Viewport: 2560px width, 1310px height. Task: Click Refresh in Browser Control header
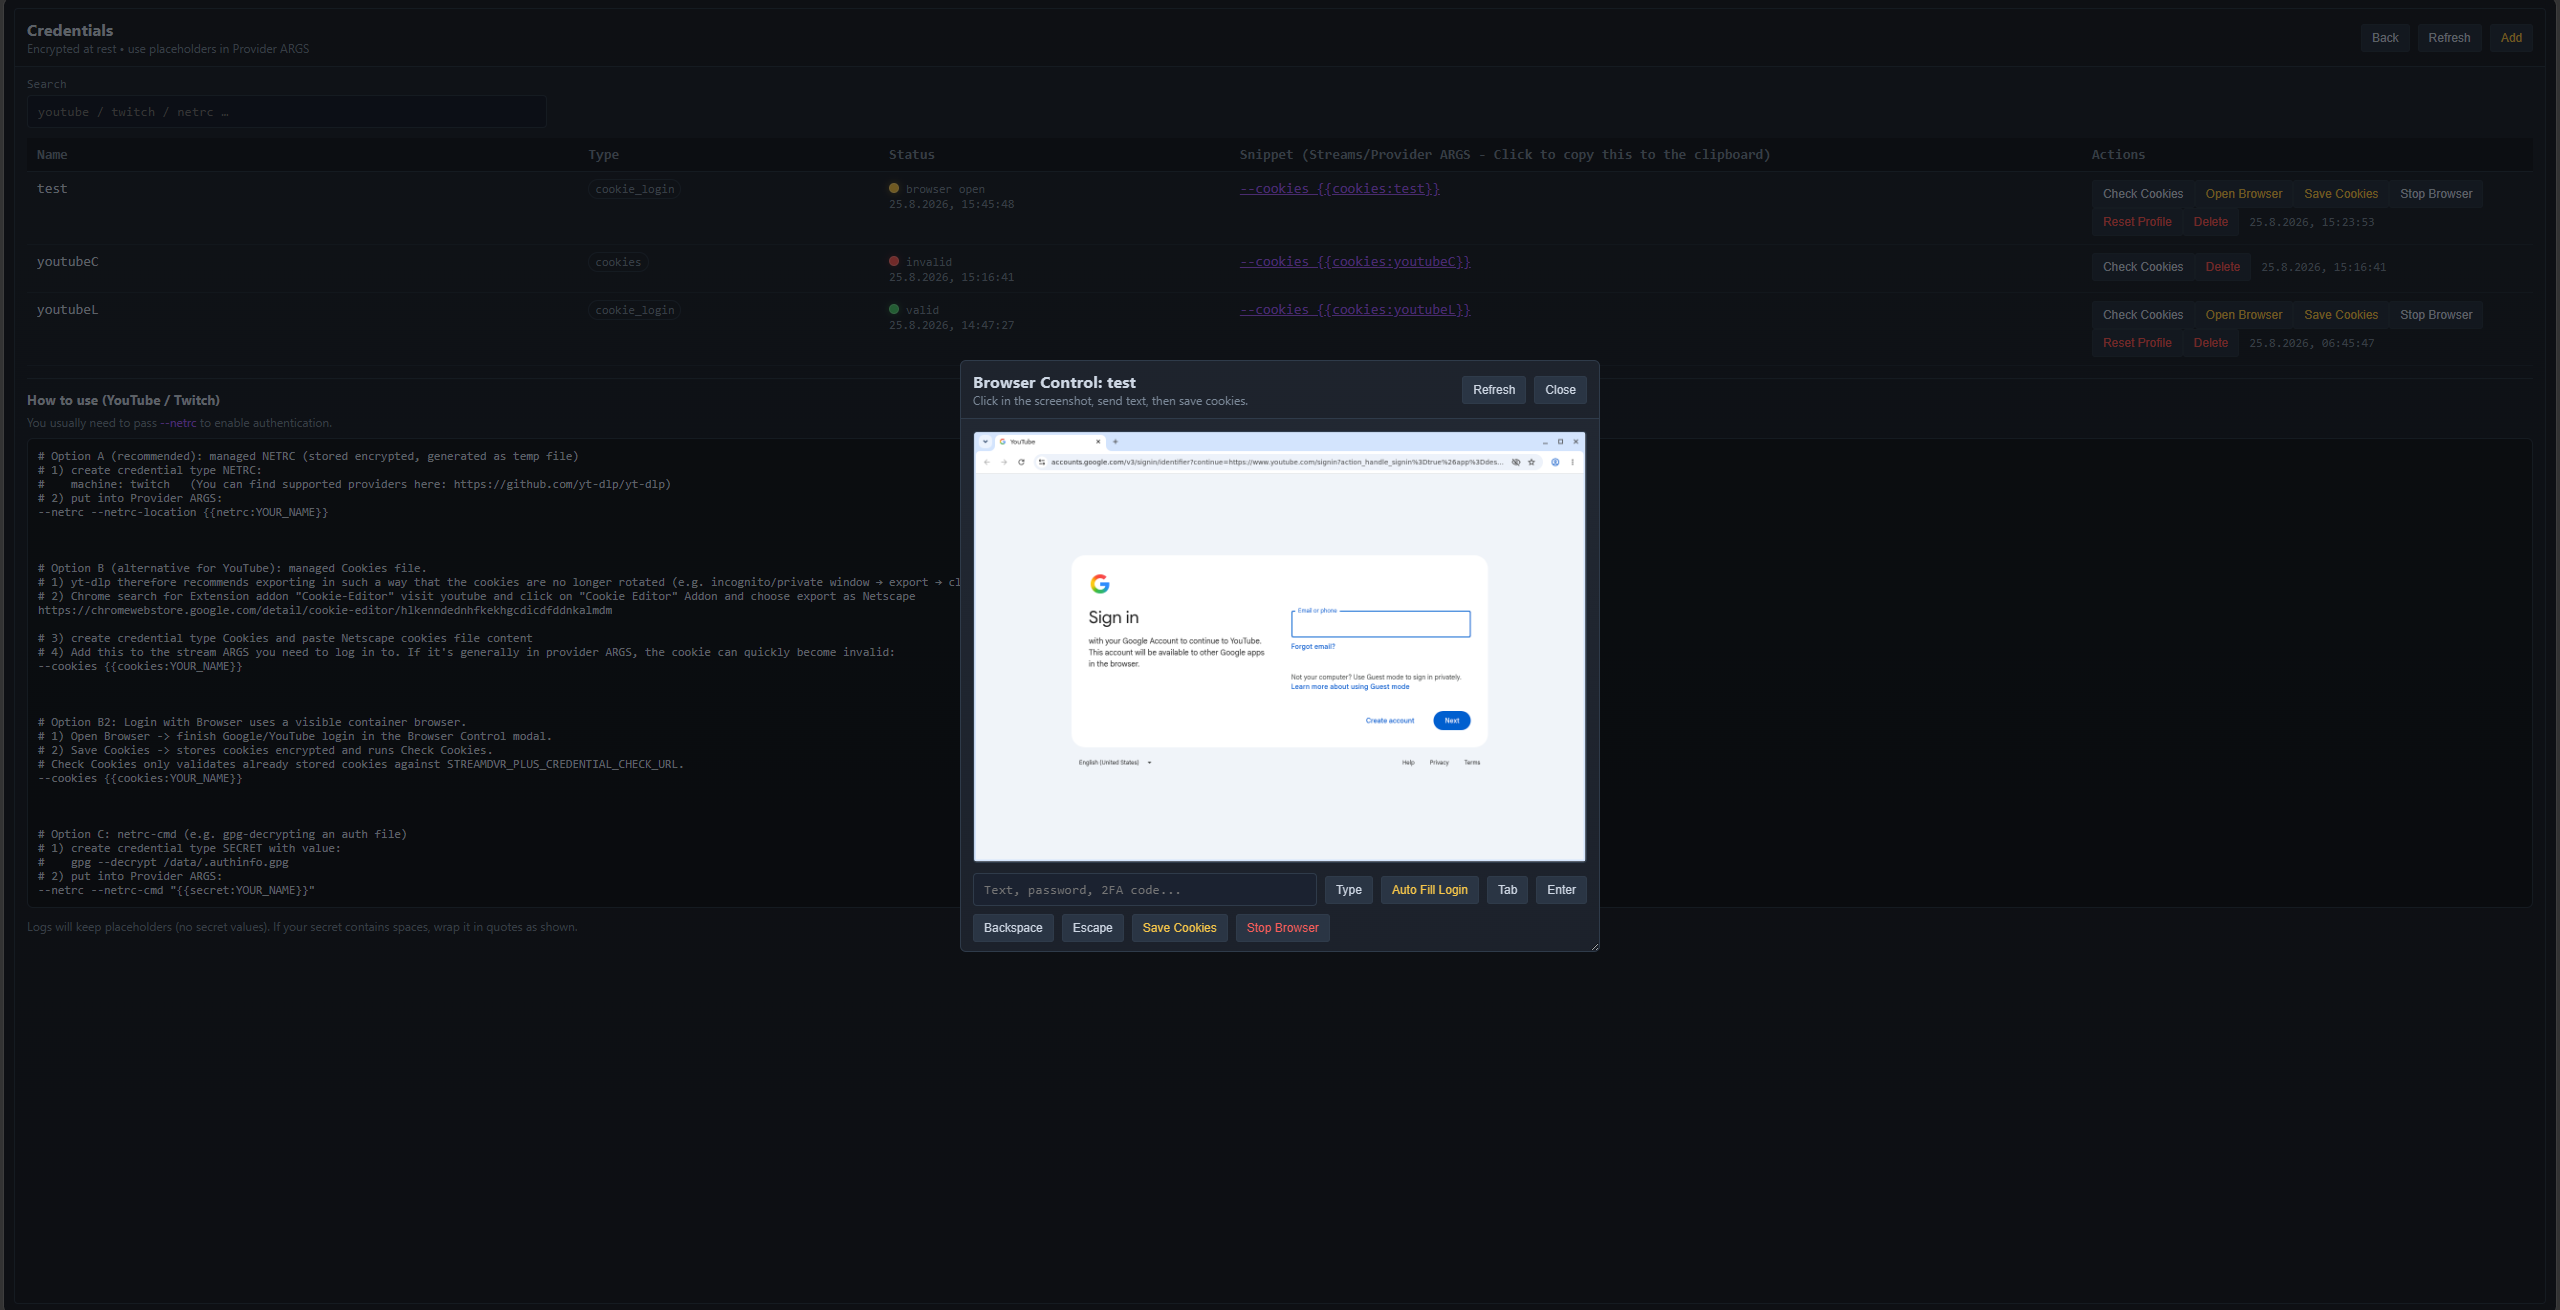click(x=1493, y=390)
